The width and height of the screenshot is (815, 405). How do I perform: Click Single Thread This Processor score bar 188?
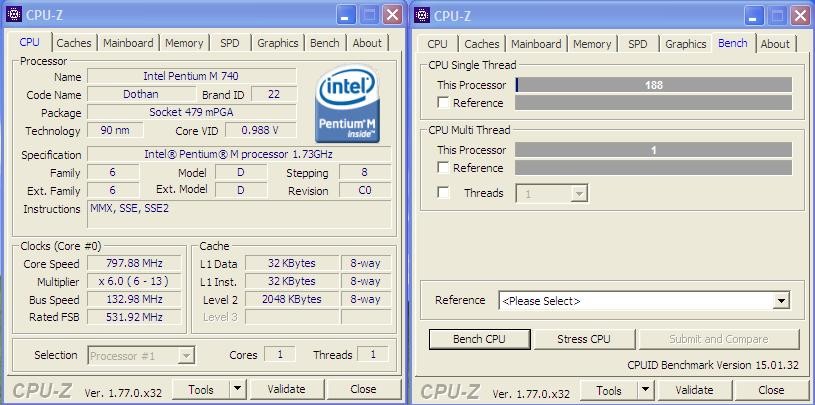point(653,85)
